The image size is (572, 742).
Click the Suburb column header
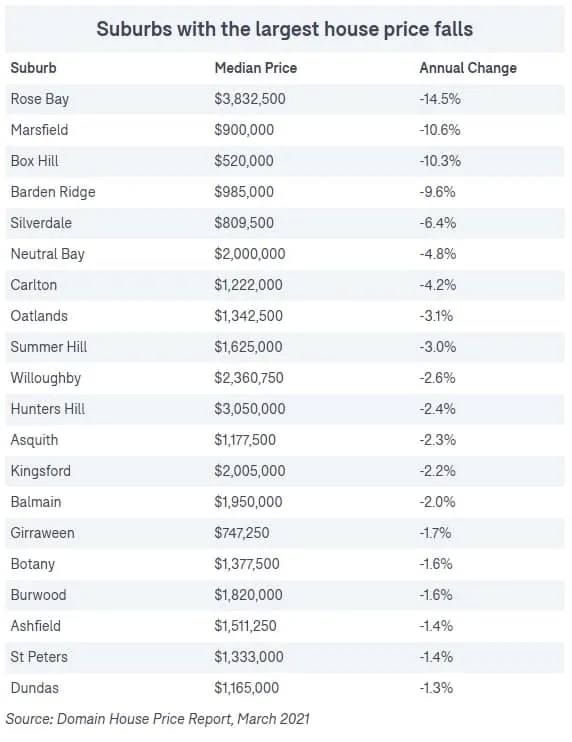pos(33,68)
